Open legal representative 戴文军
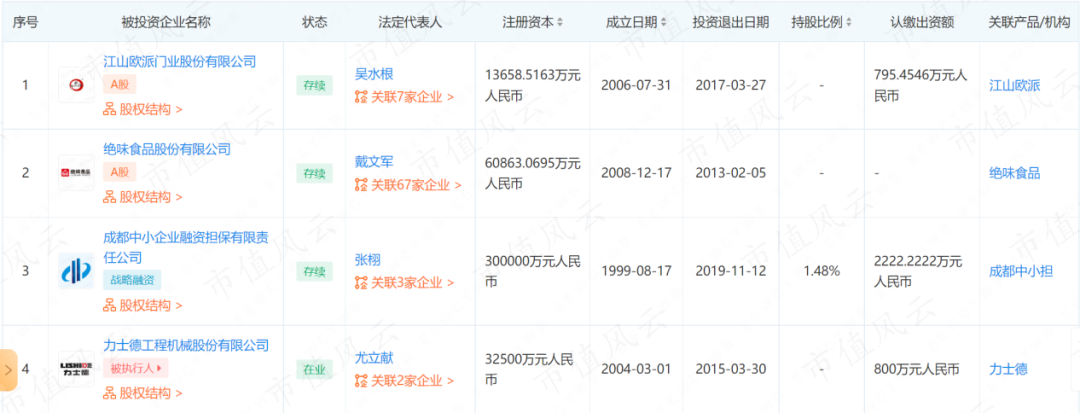1080x413 pixels. [x=373, y=162]
